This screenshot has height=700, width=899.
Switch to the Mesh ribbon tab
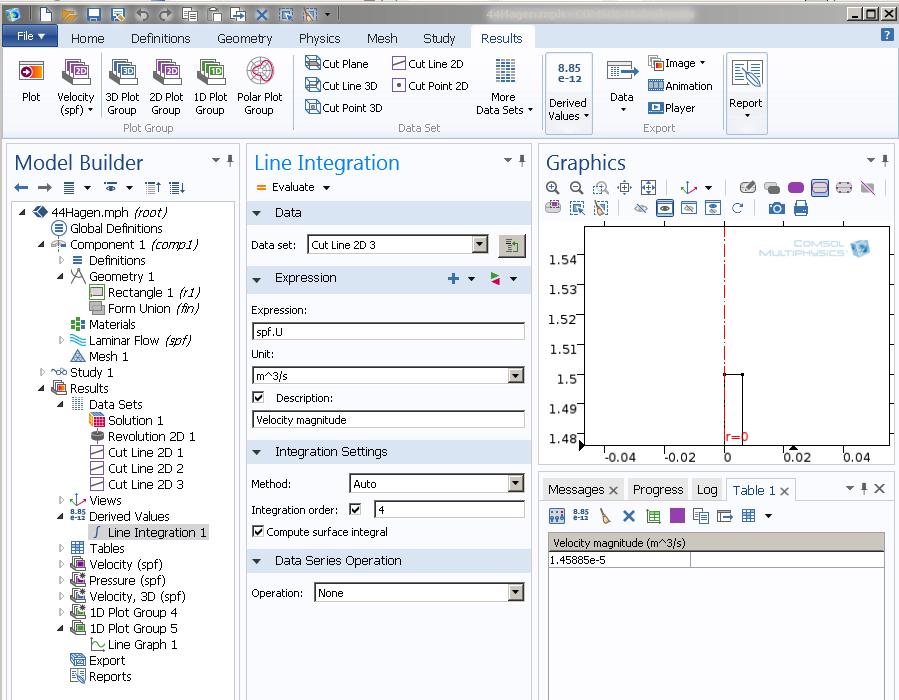point(382,38)
